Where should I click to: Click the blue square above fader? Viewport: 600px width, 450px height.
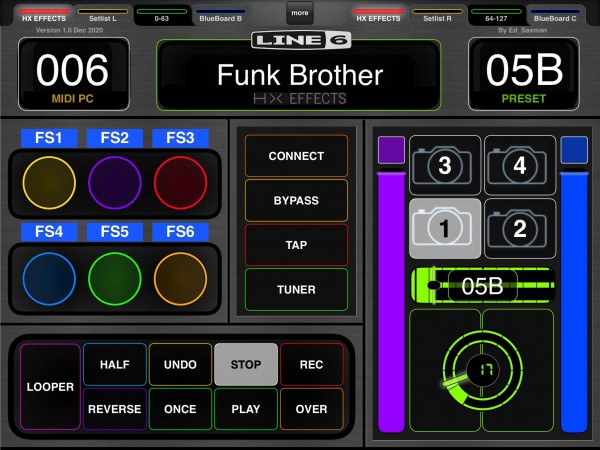574,150
